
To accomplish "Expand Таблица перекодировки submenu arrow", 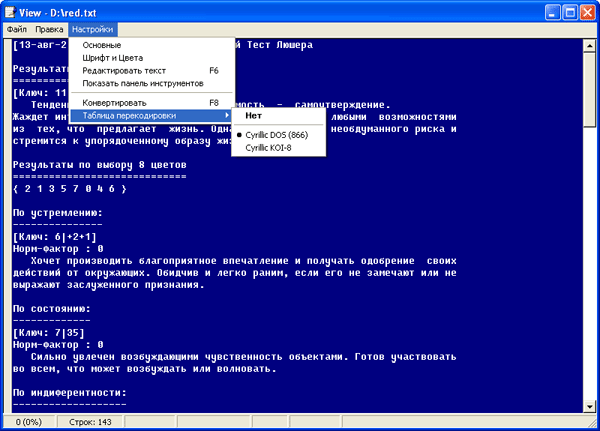I will [x=227, y=115].
